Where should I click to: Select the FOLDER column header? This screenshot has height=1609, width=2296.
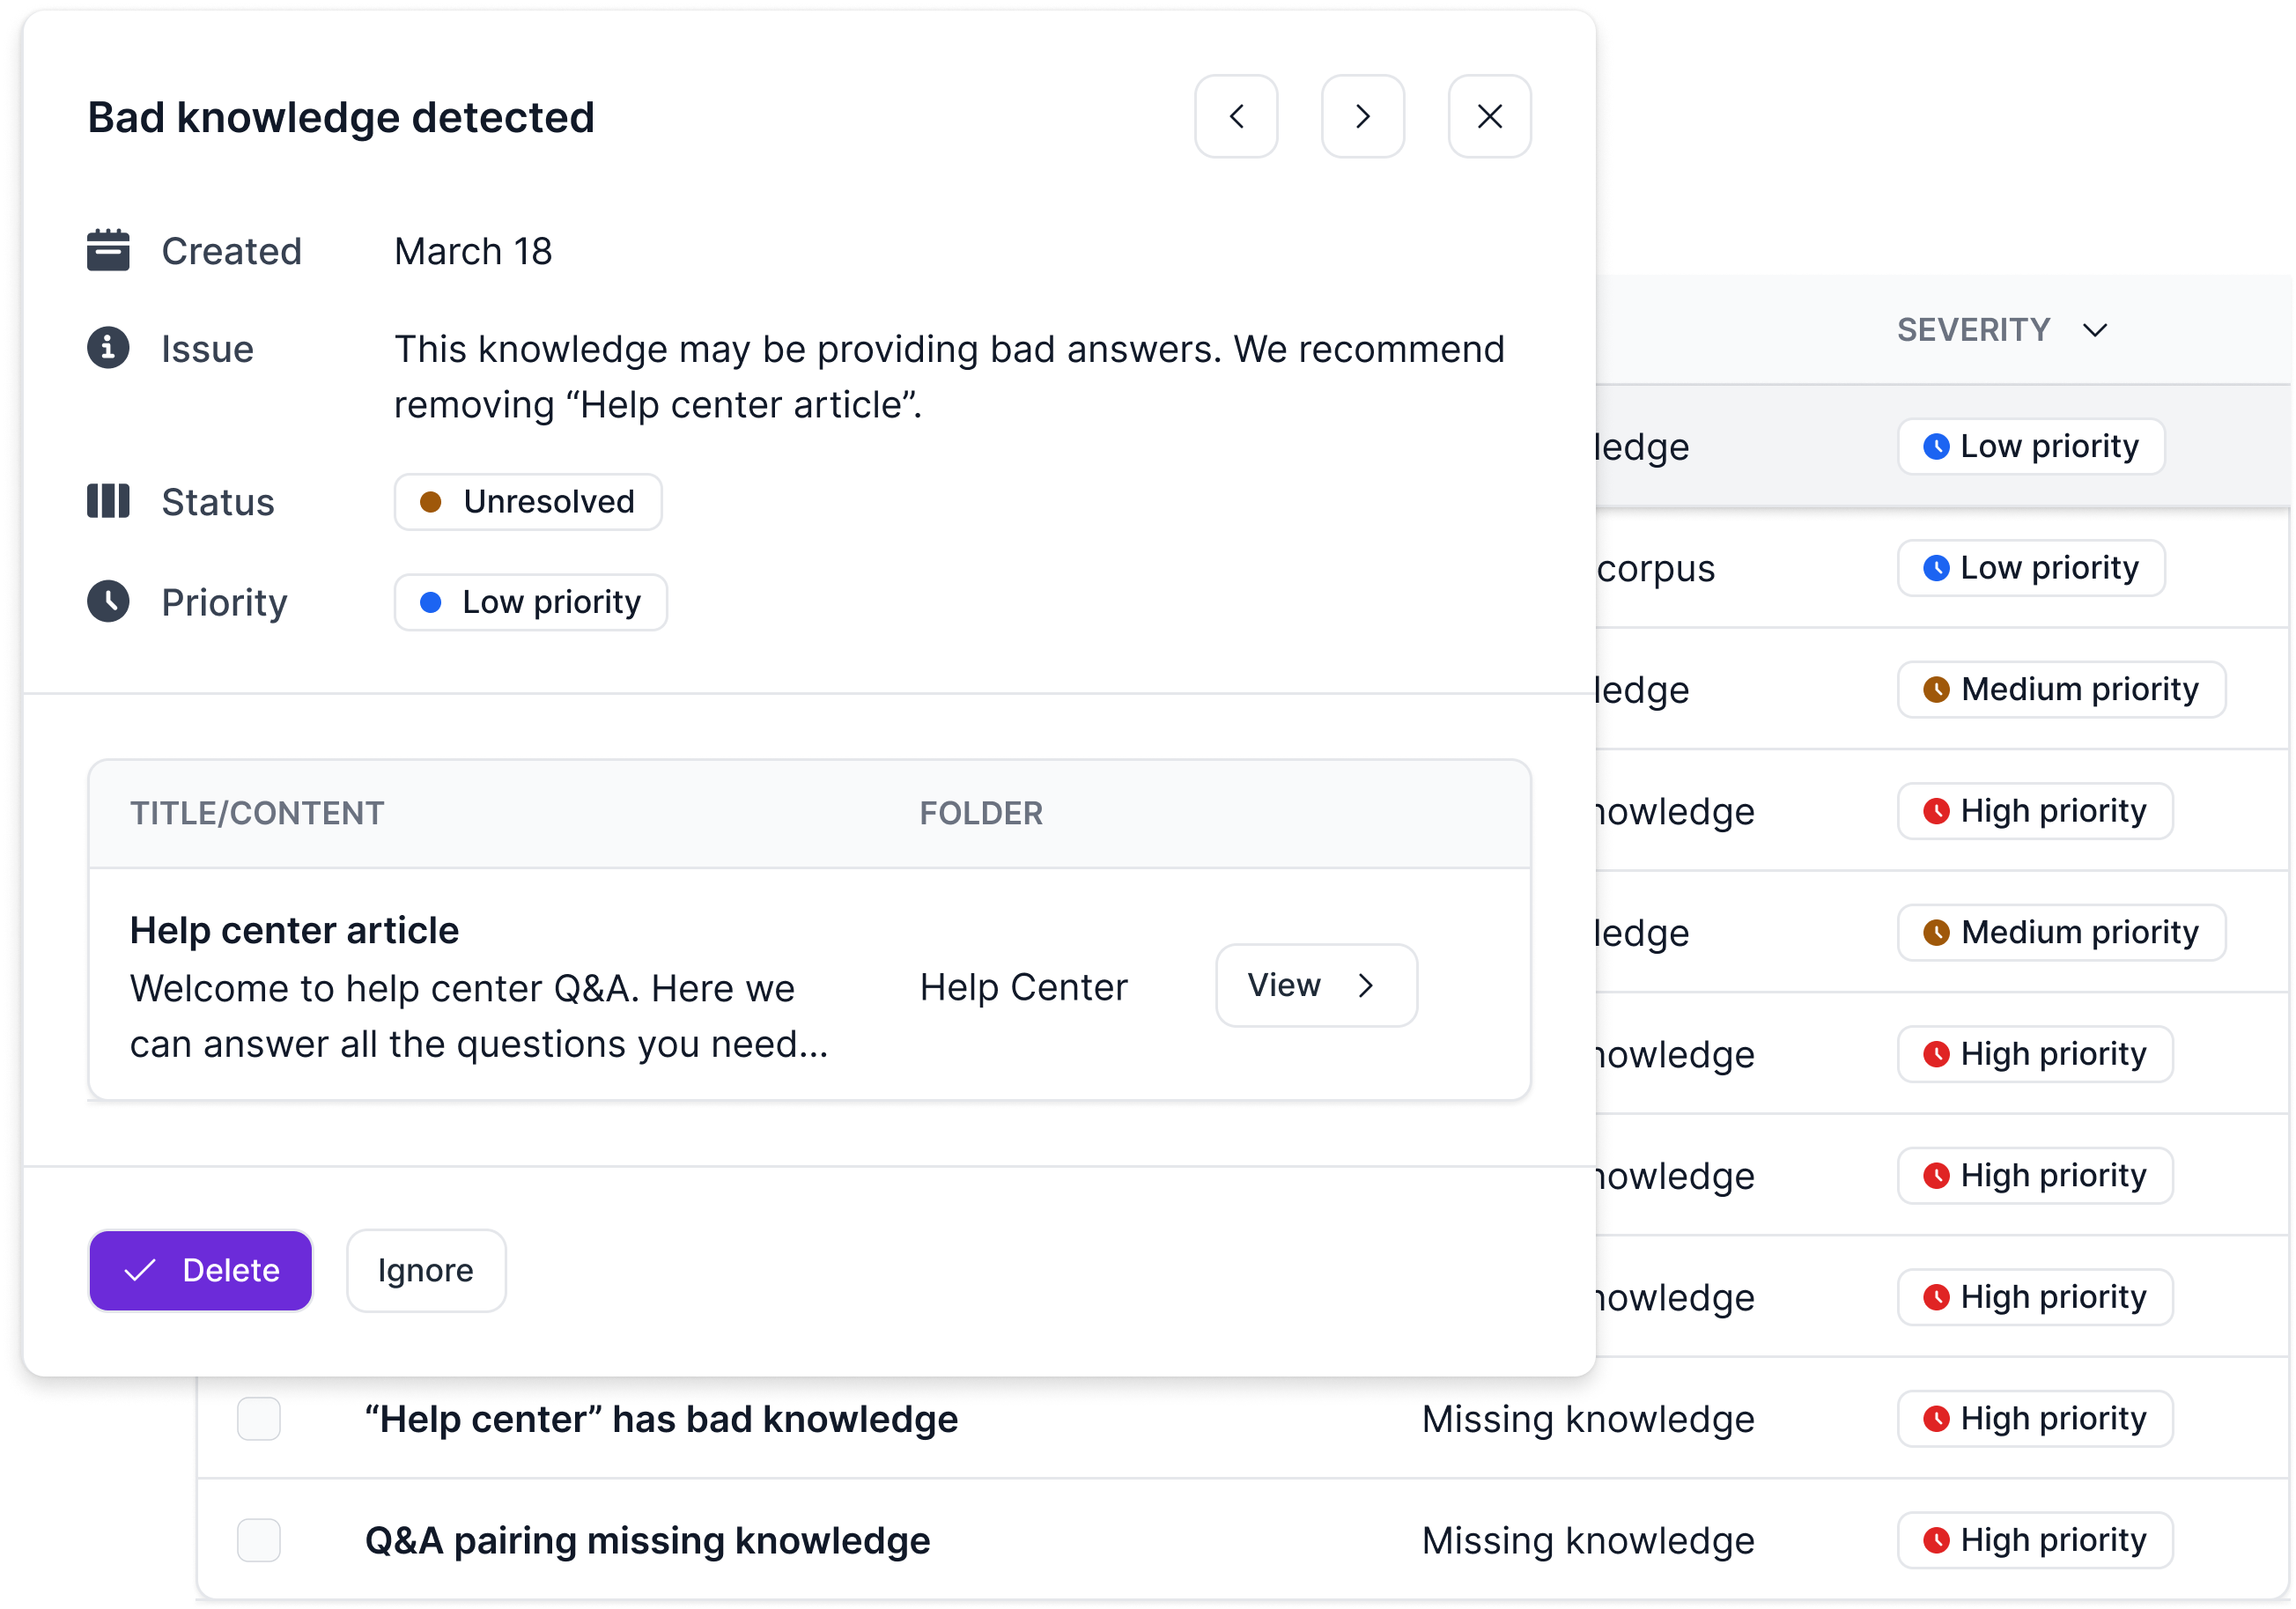tap(980, 812)
